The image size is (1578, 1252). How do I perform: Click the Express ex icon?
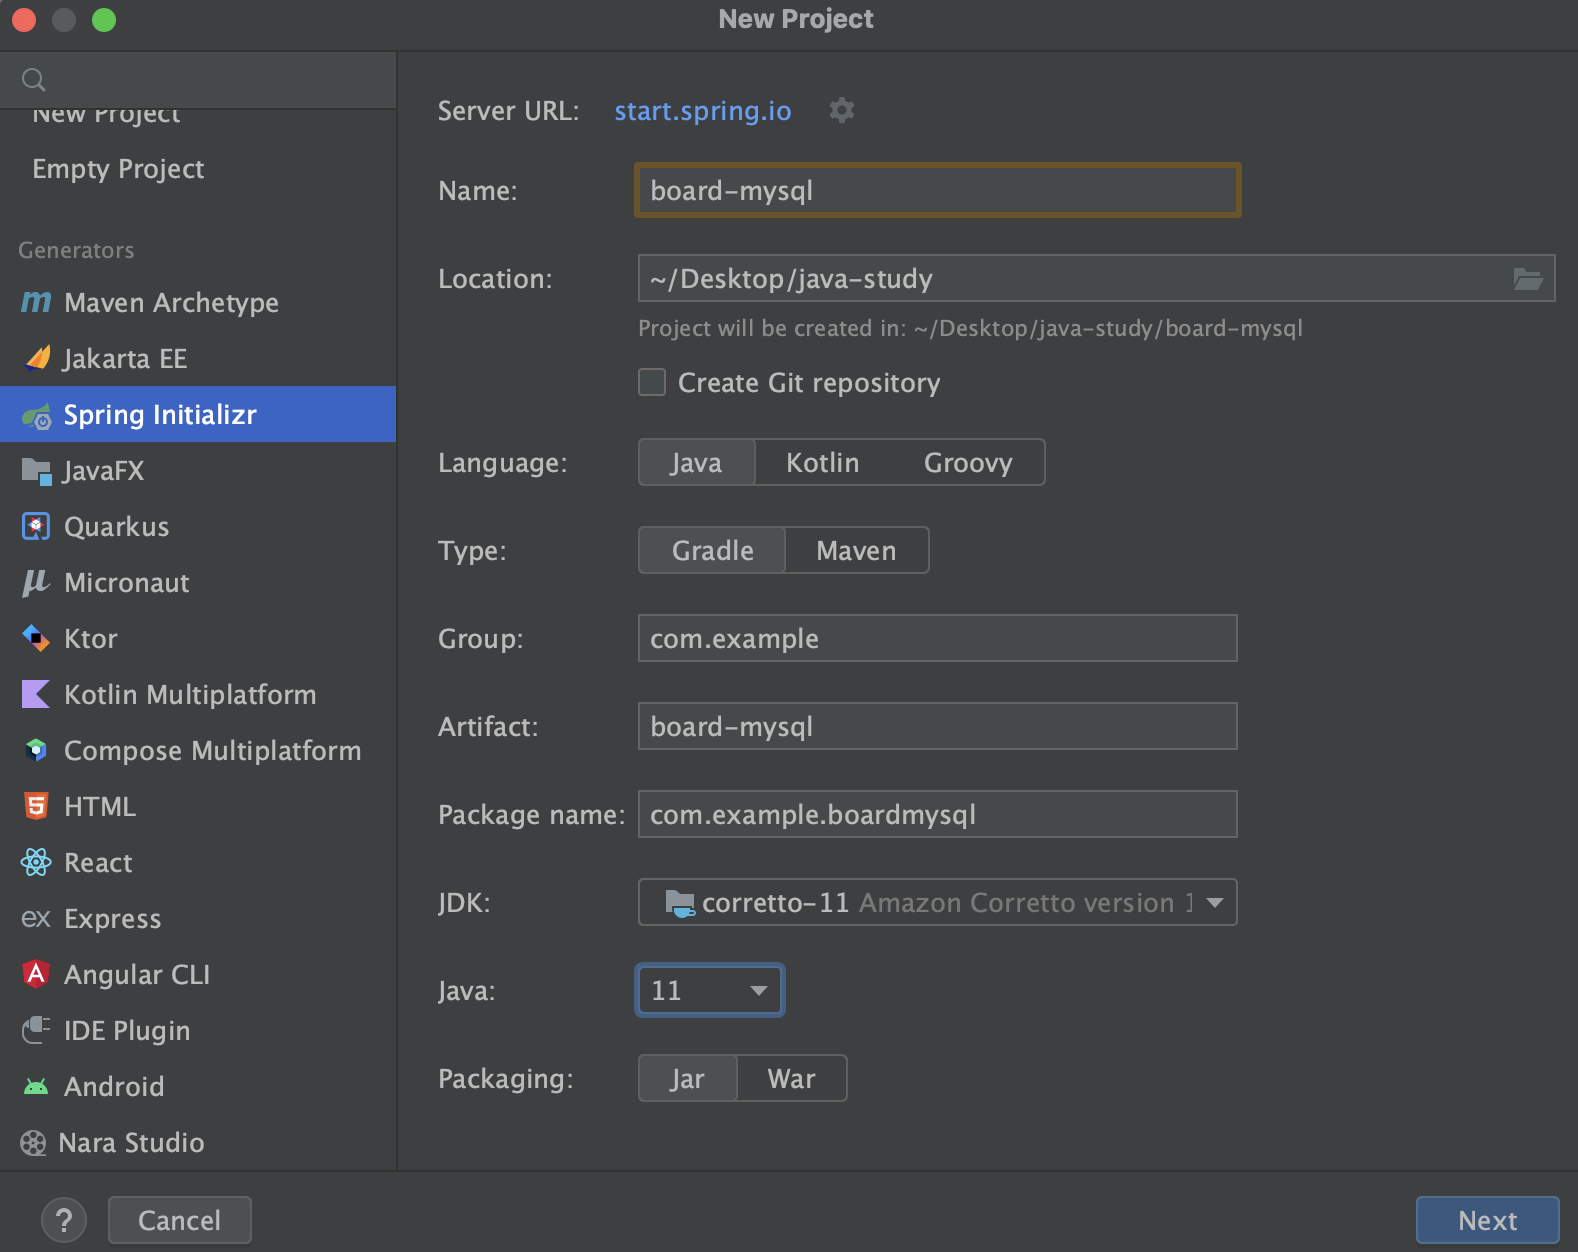tap(36, 918)
